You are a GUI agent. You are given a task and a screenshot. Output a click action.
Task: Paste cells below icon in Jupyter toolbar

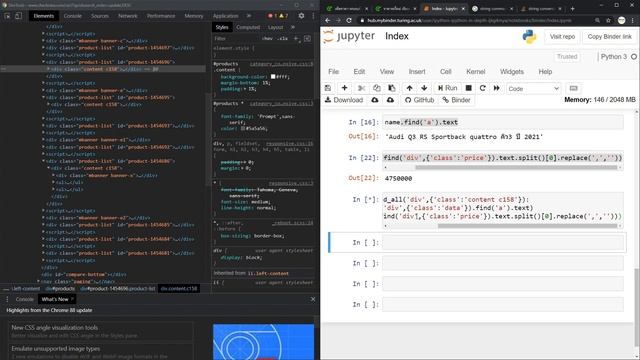click(x=391, y=88)
